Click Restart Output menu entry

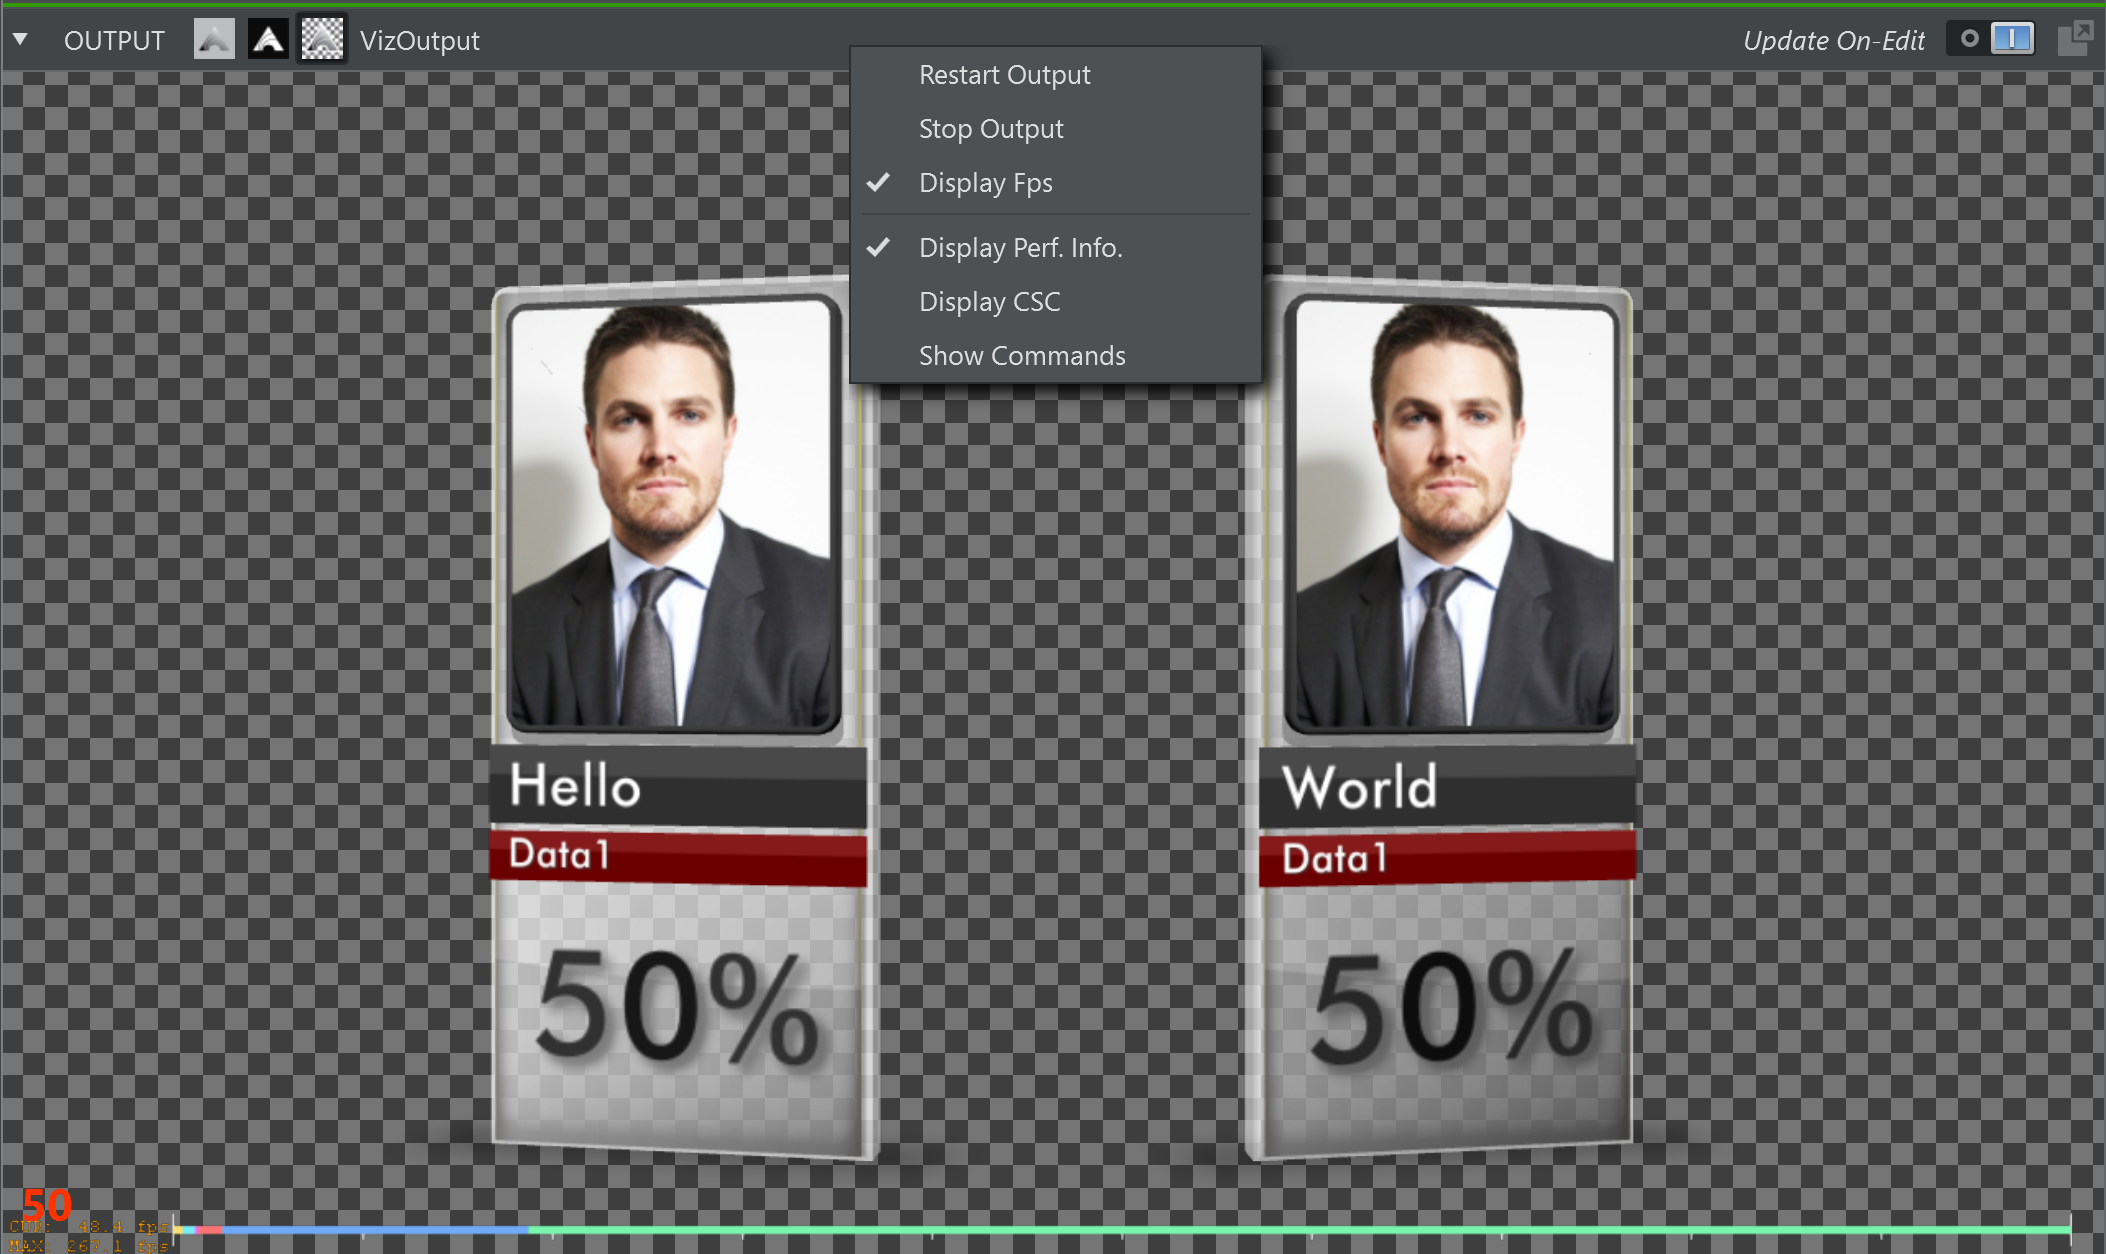(1004, 75)
